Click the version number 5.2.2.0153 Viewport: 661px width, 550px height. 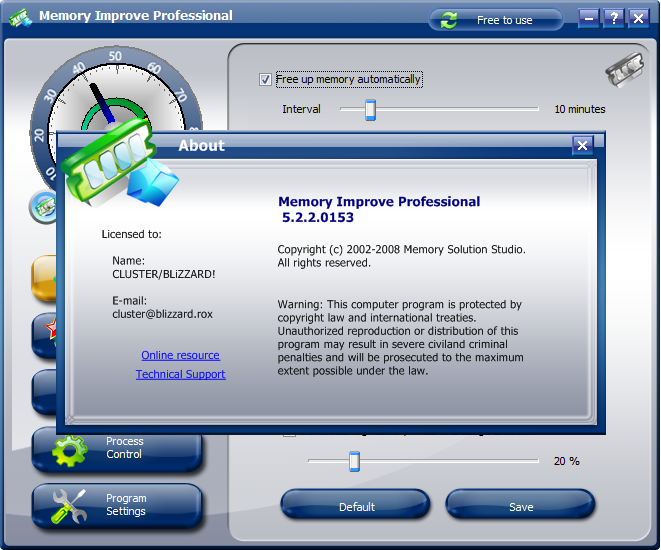click(318, 217)
